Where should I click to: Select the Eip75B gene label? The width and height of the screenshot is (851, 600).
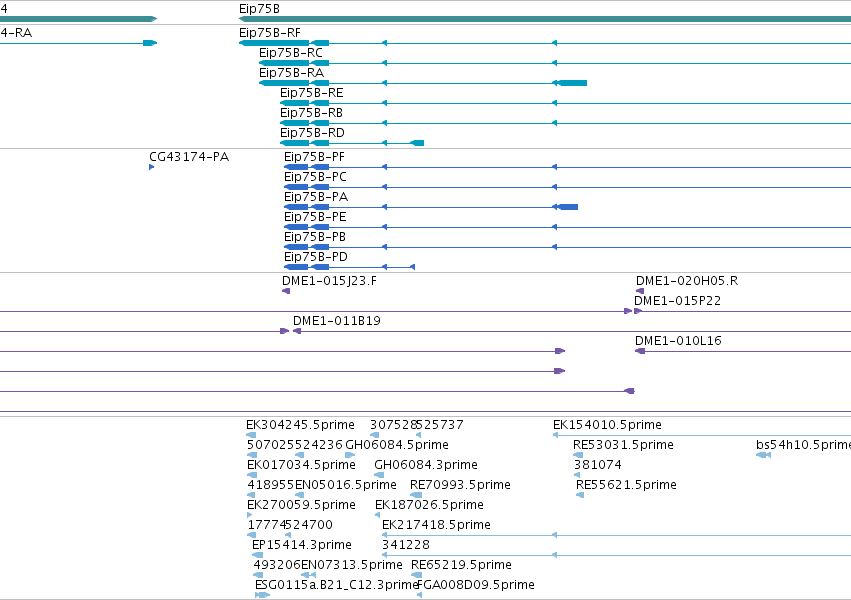click(x=259, y=9)
